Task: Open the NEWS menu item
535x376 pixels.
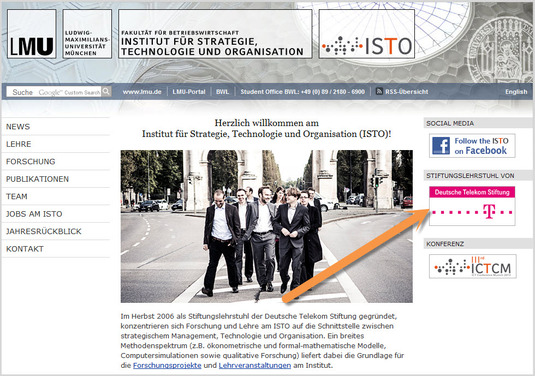Action: [x=18, y=127]
